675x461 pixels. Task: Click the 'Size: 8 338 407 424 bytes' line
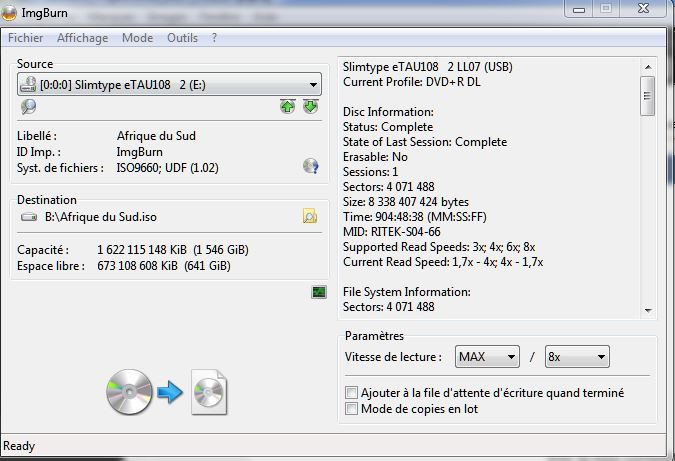pos(406,201)
